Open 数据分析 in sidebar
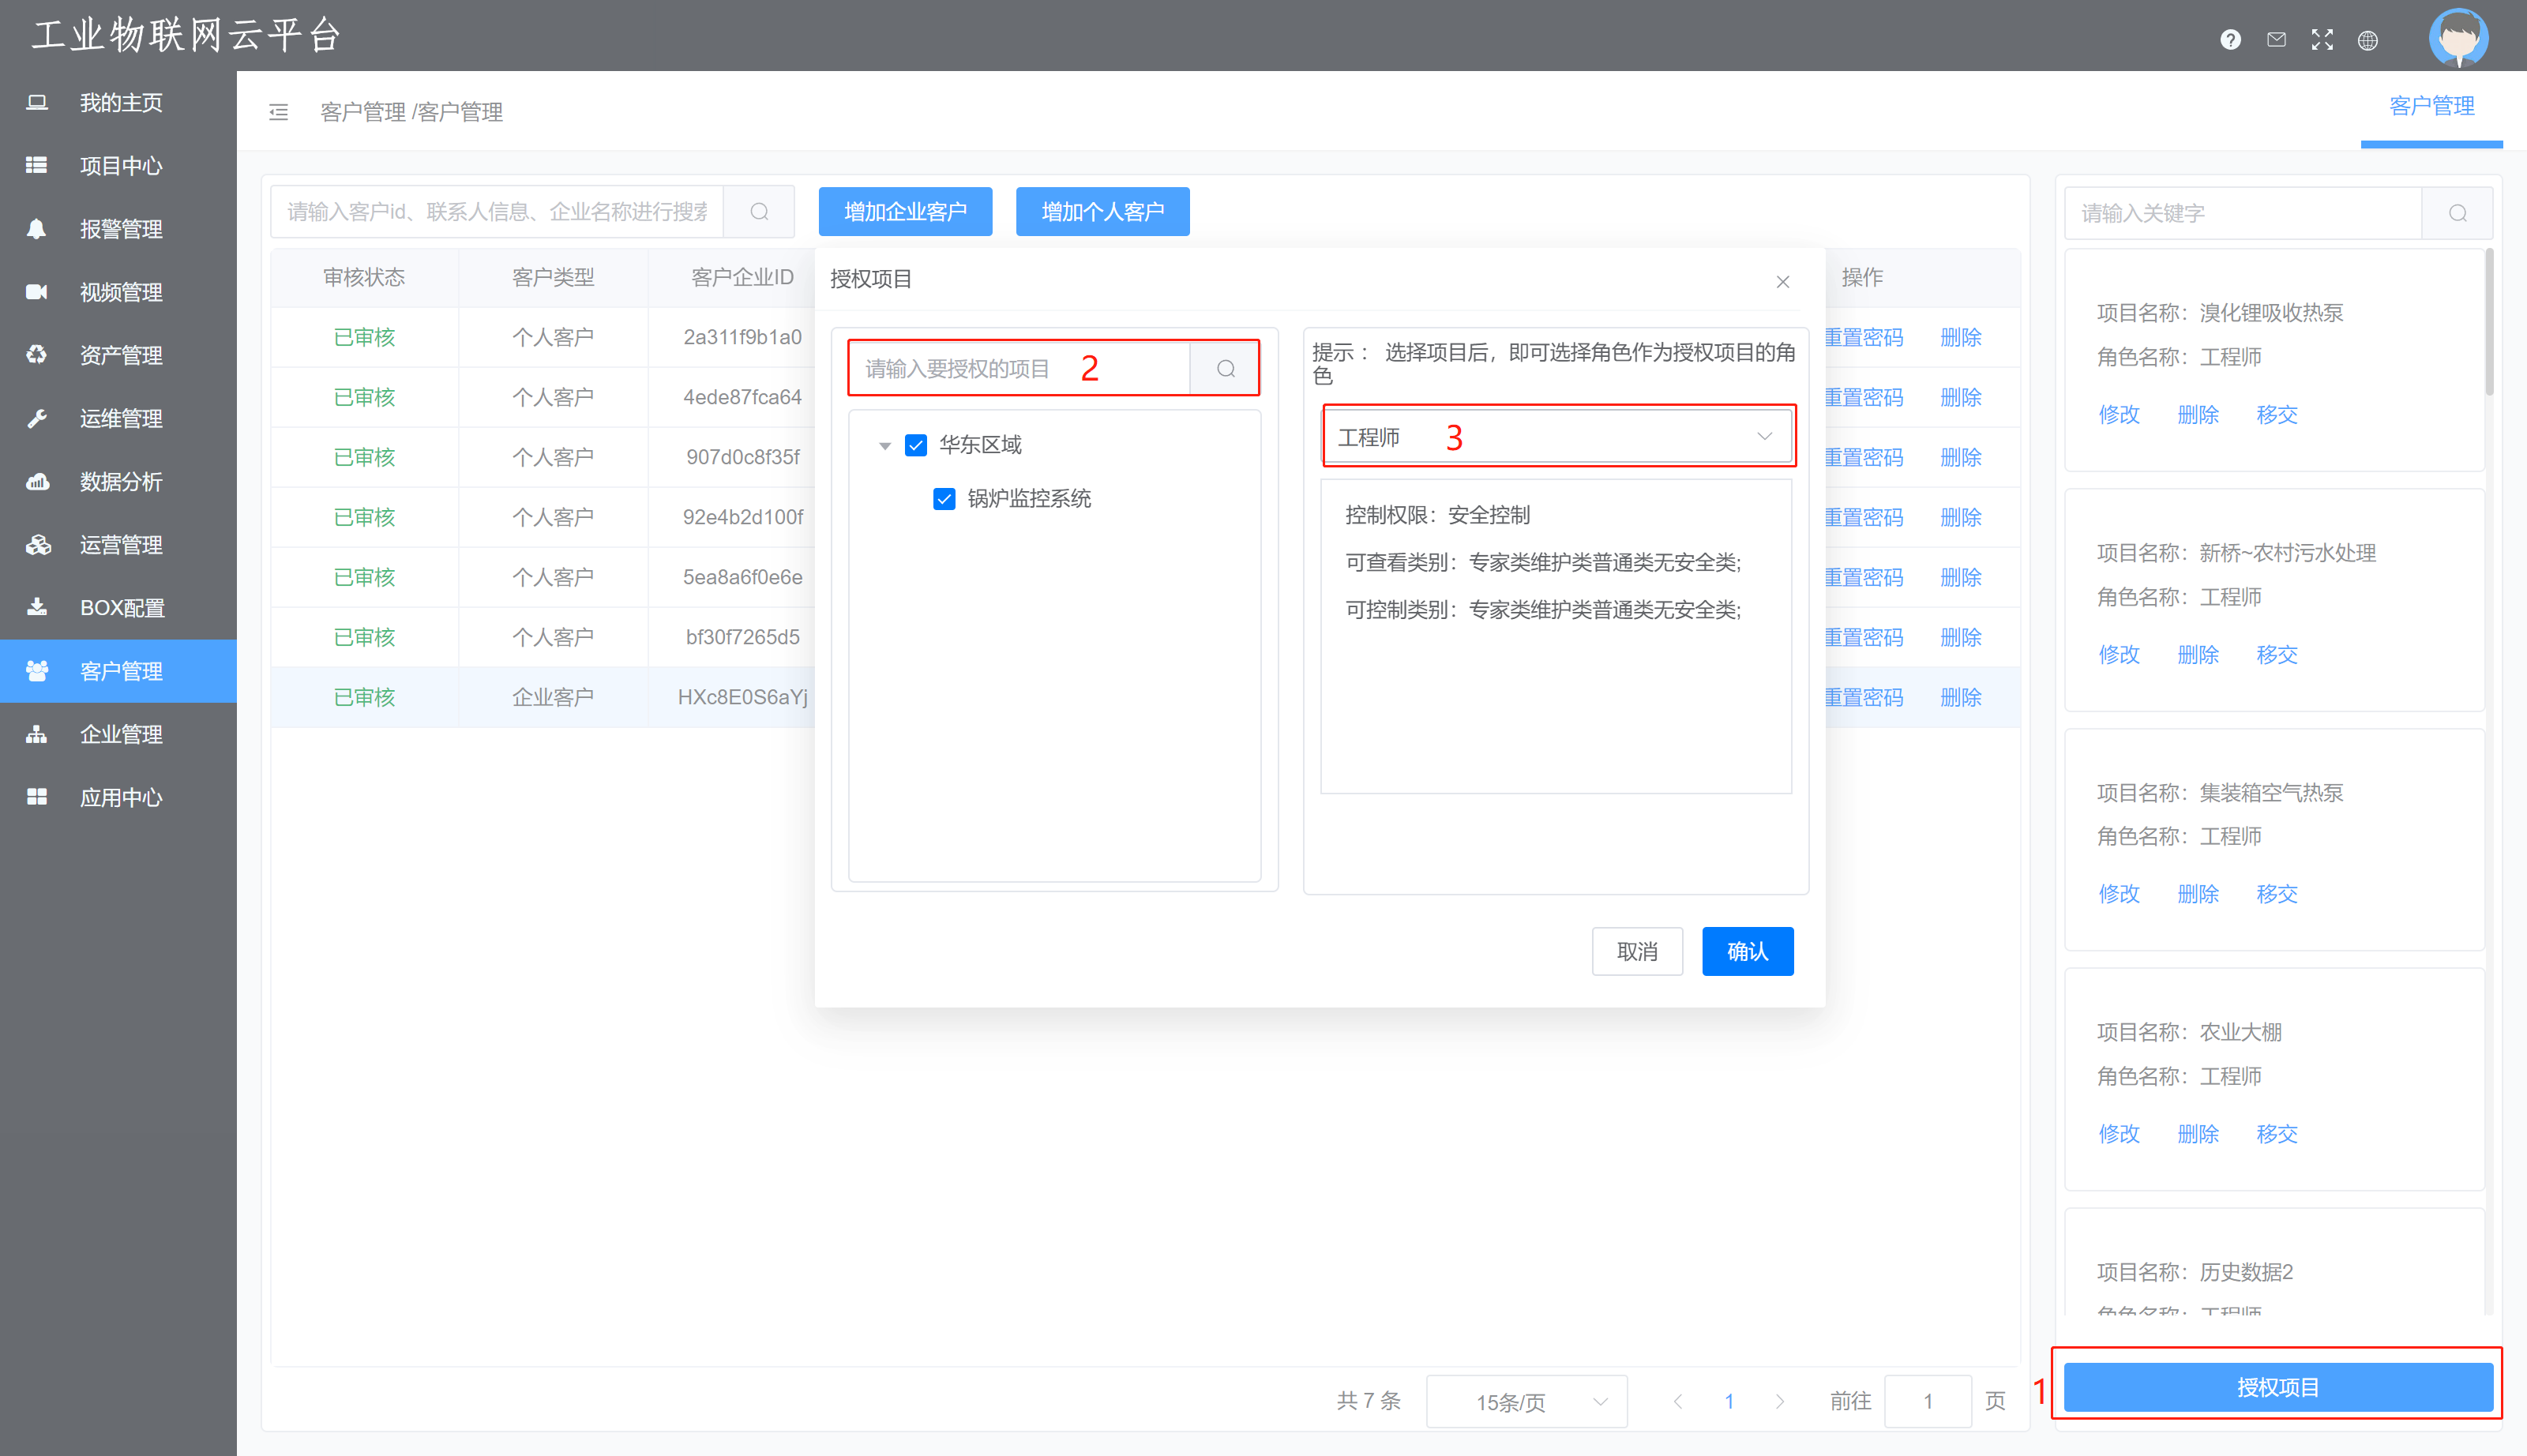 pos(119,482)
